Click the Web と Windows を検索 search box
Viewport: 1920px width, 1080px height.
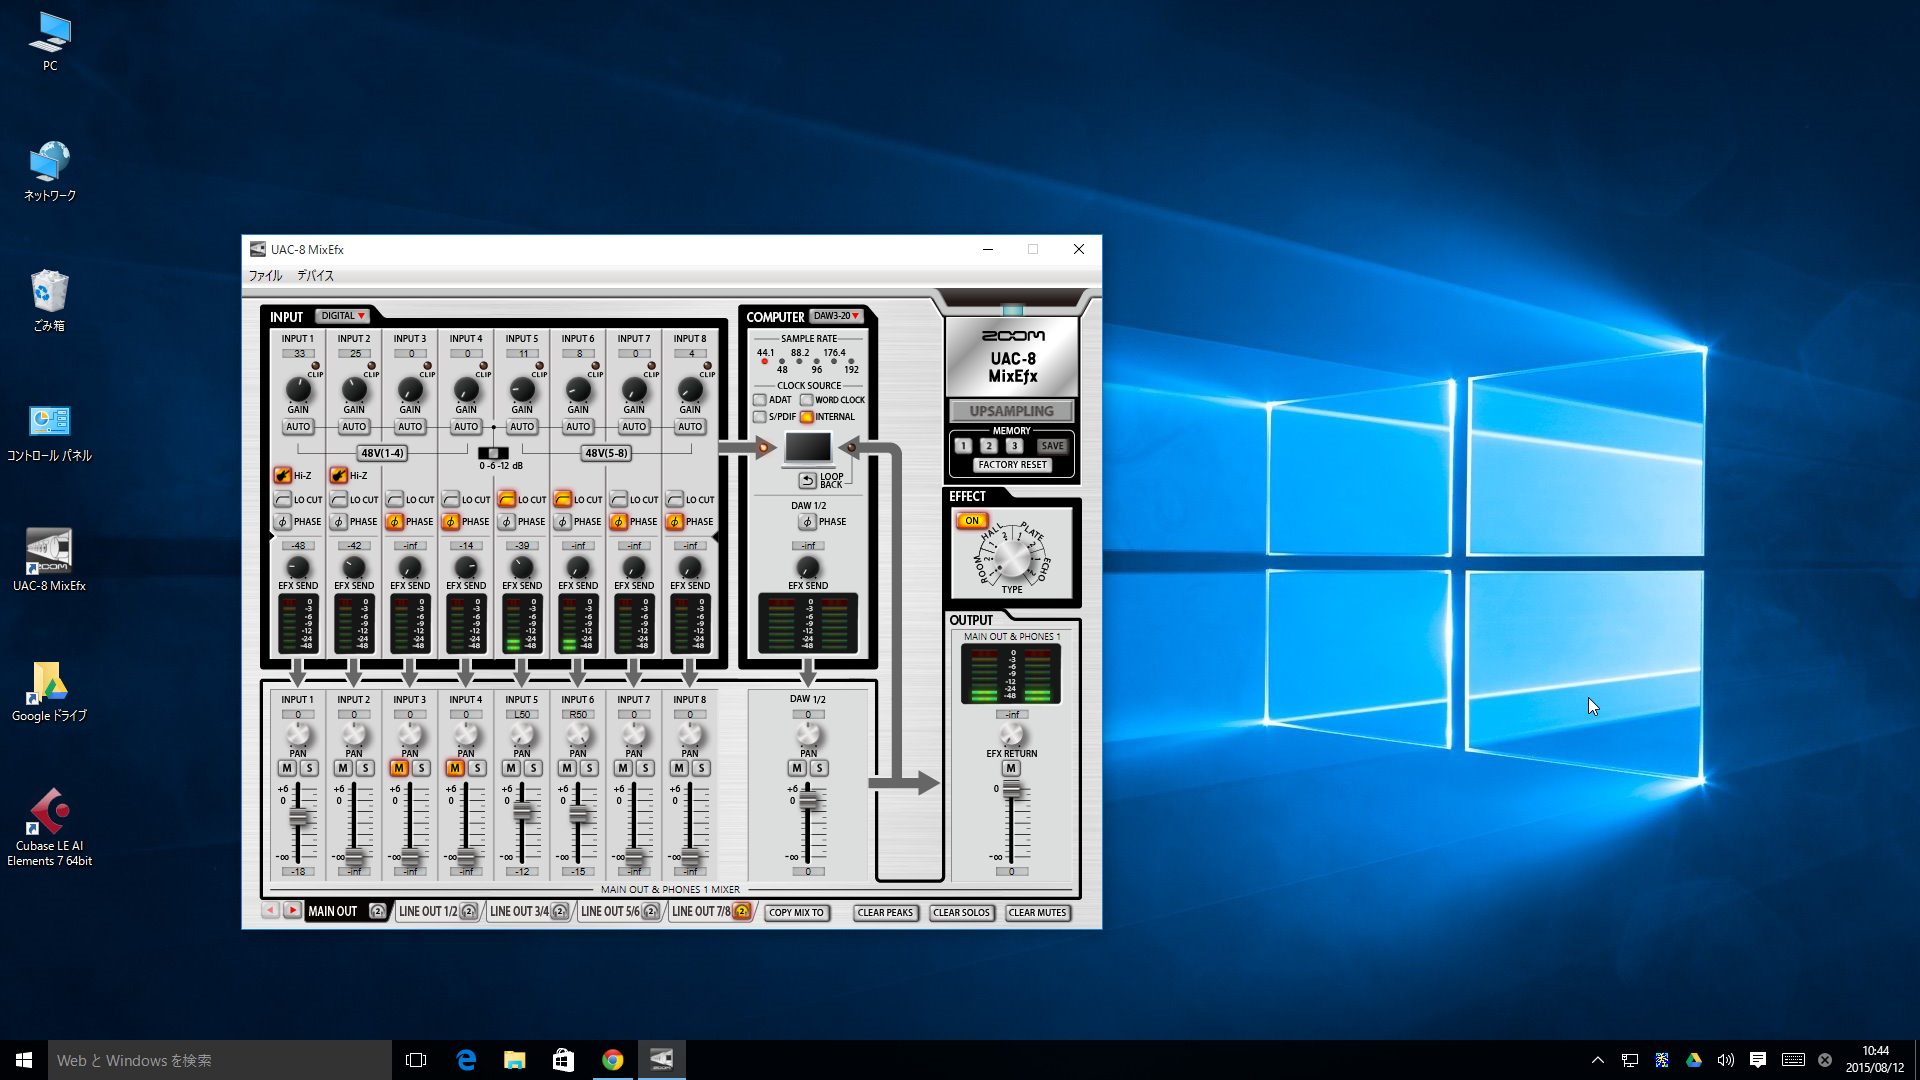pyautogui.click(x=220, y=1060)
